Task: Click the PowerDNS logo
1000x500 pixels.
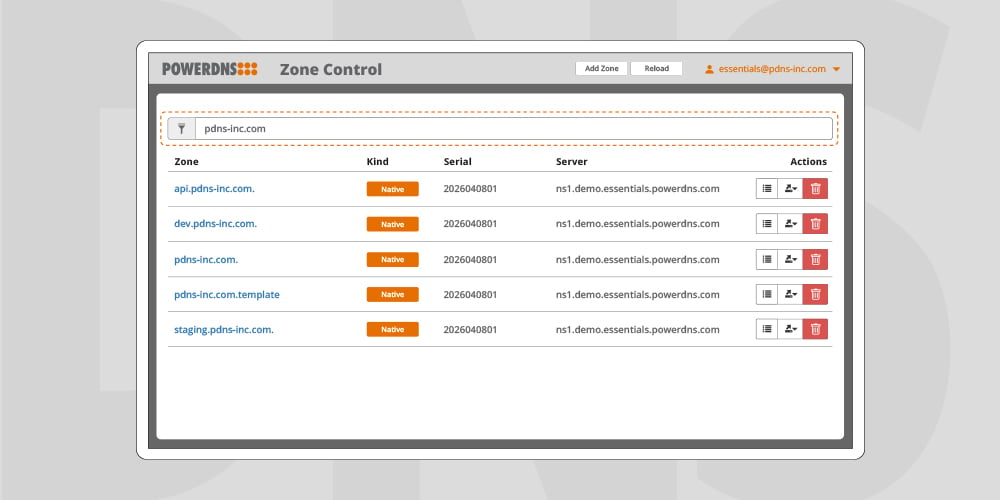Action: 210,69
